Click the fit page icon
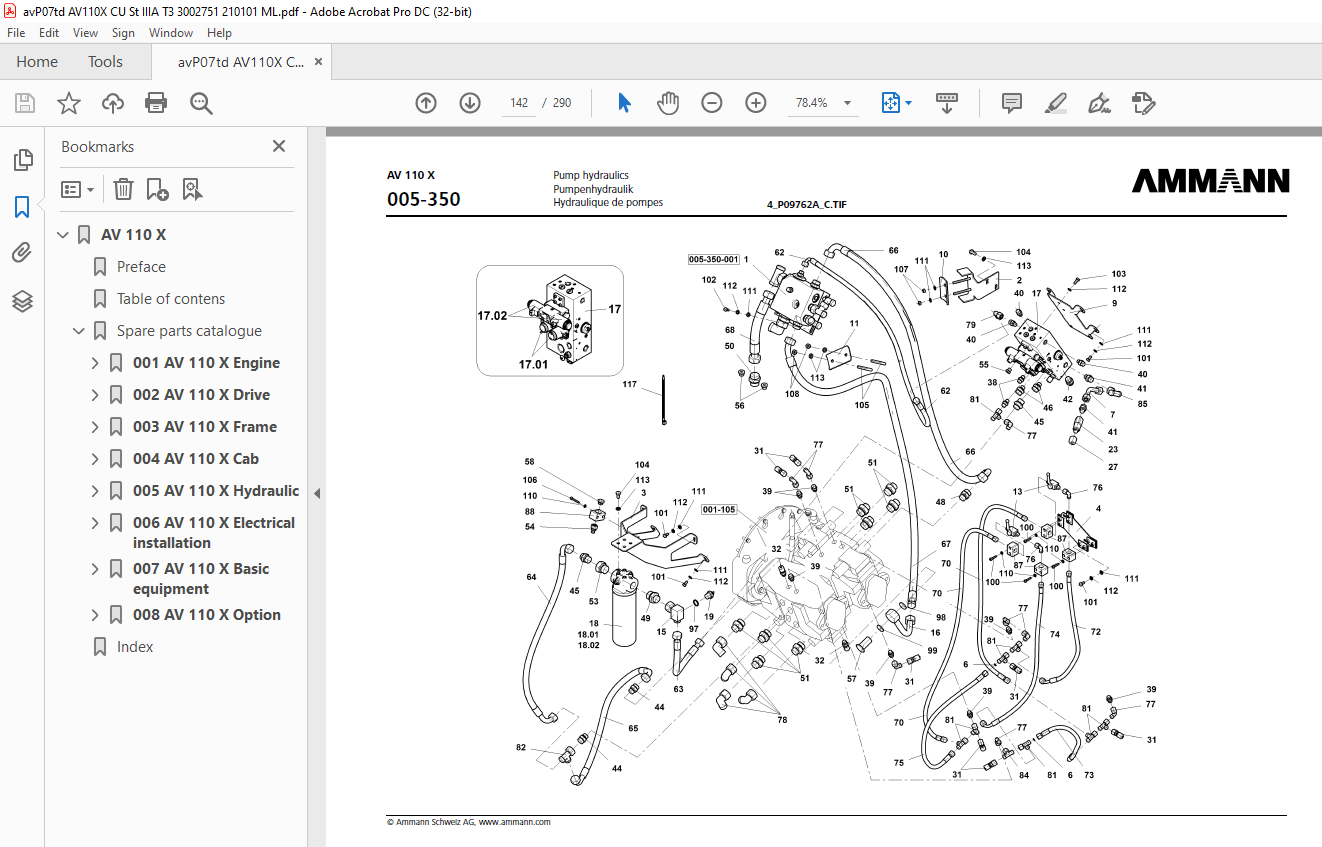This screenshot has height=847, width=1322. point(890,103)
